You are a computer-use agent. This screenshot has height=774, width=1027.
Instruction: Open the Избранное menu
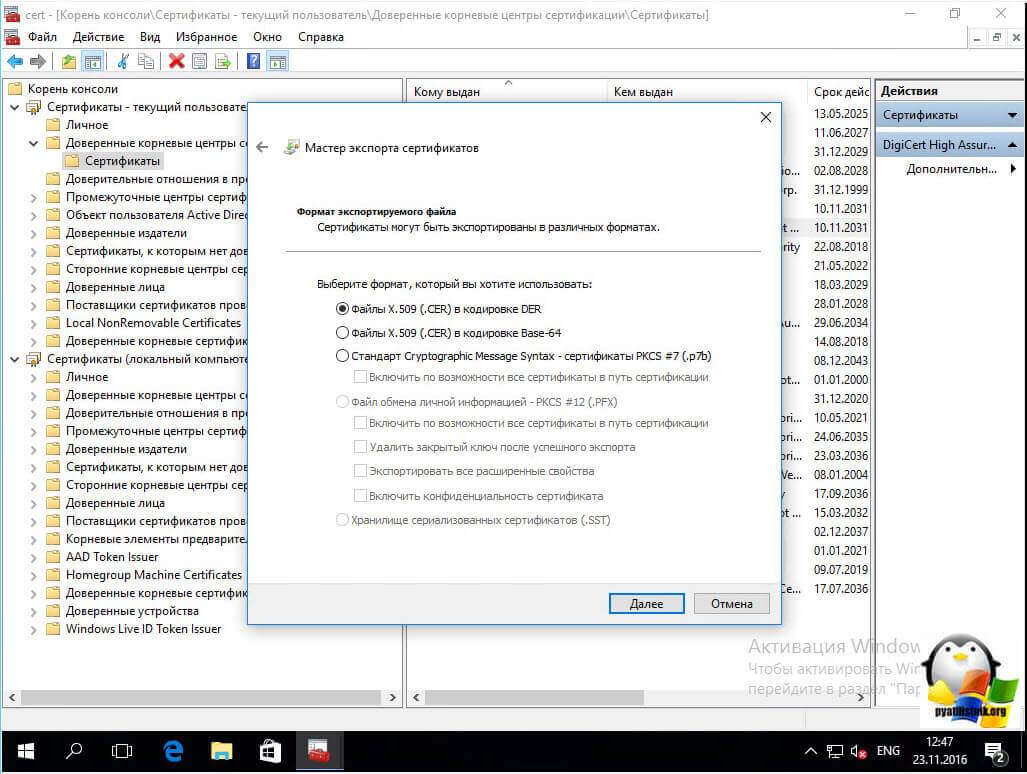coord(206,37)
